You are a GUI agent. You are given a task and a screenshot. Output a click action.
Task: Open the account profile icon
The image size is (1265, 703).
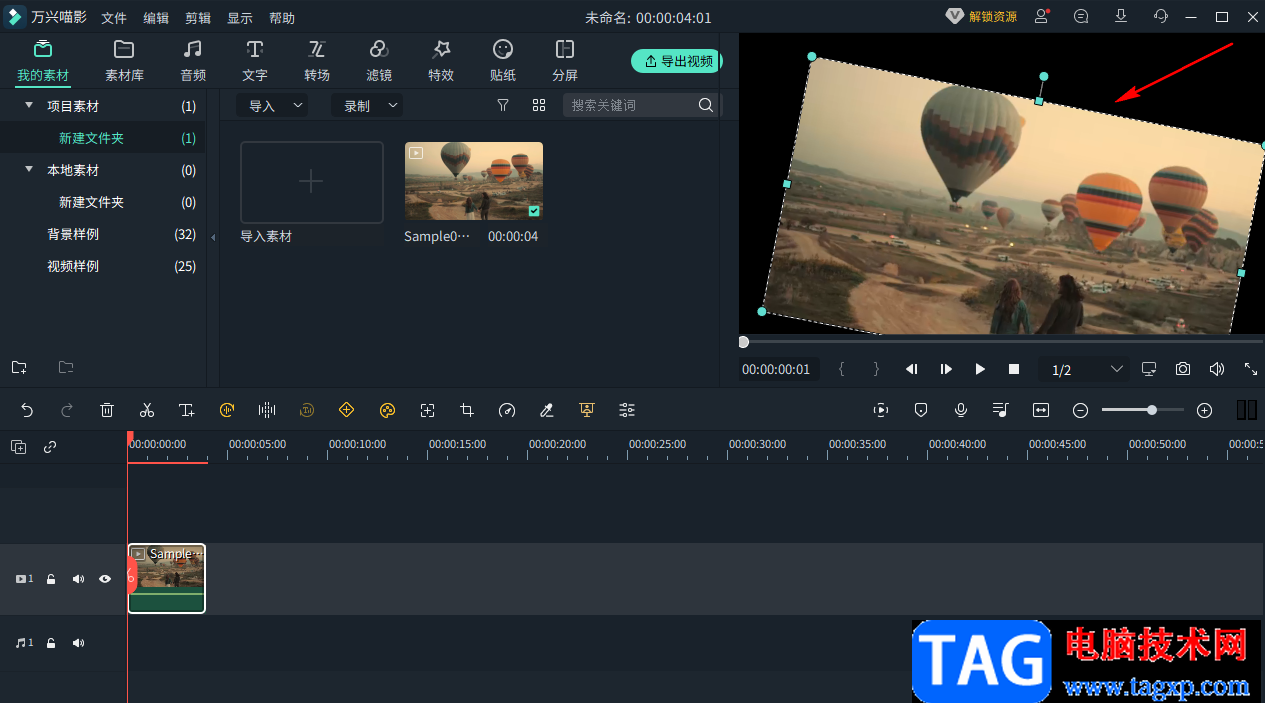click(x=1042, y=16)
